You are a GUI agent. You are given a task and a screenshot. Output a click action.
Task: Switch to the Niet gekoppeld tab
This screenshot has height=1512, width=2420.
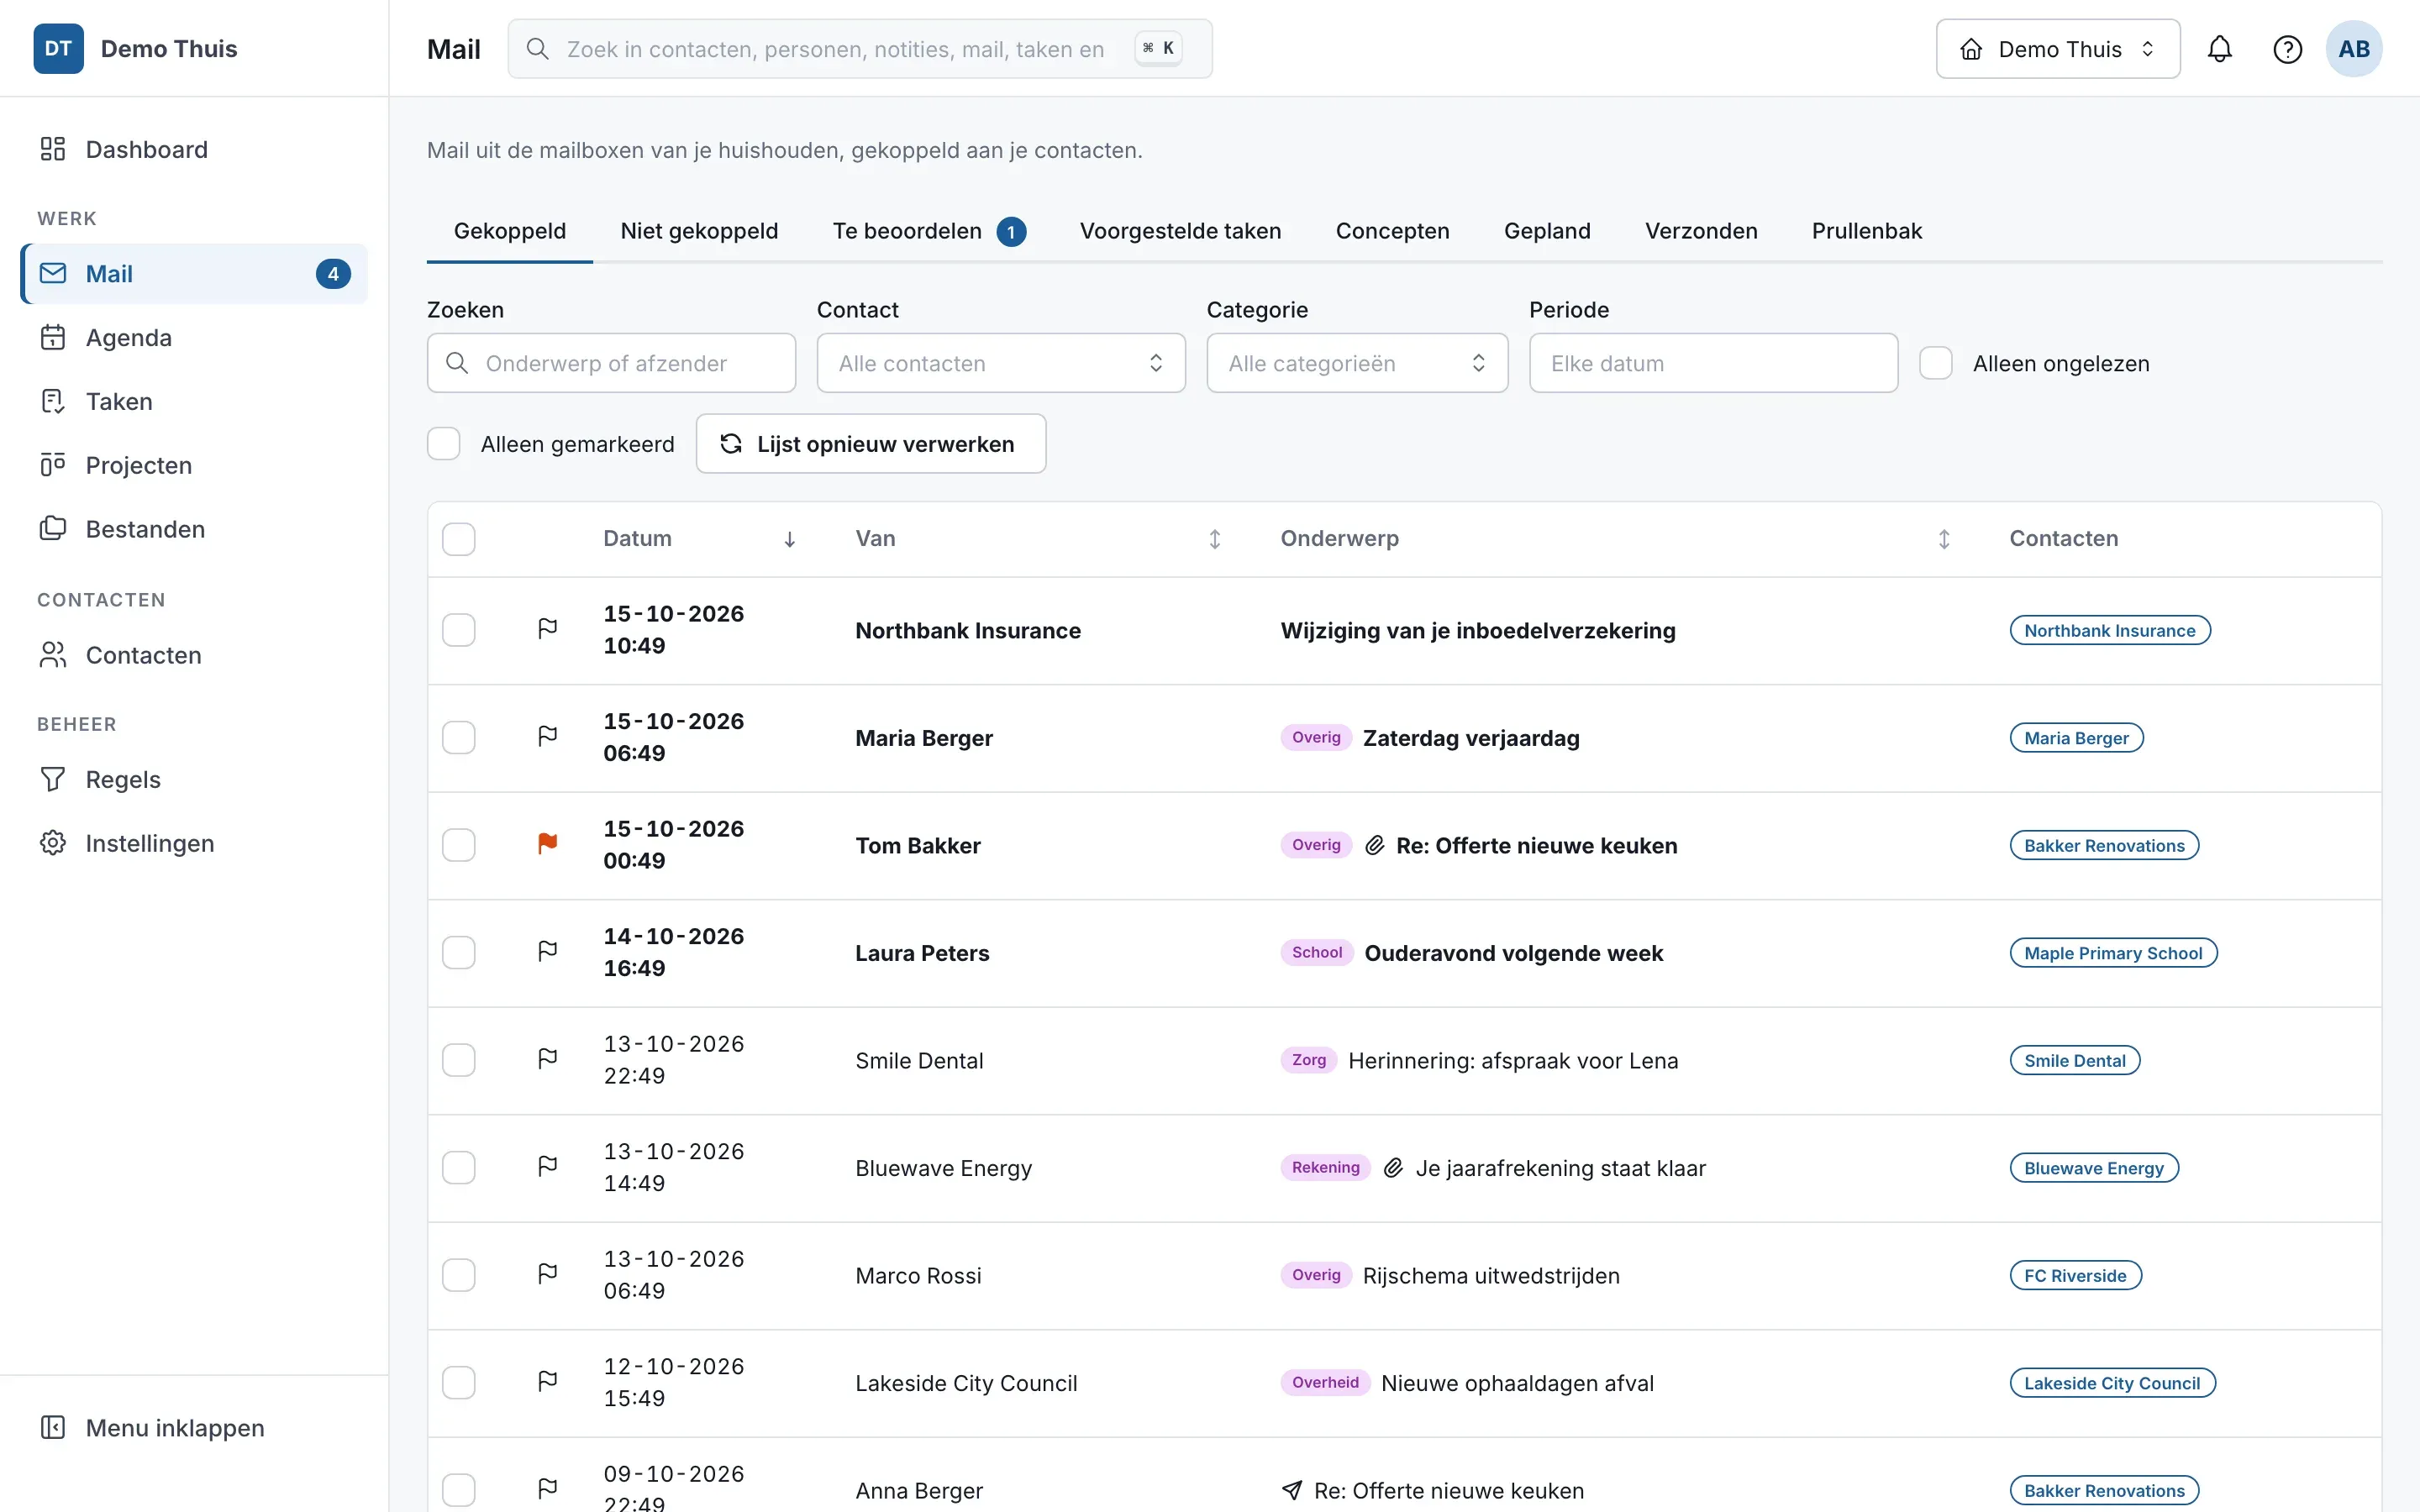699,231
